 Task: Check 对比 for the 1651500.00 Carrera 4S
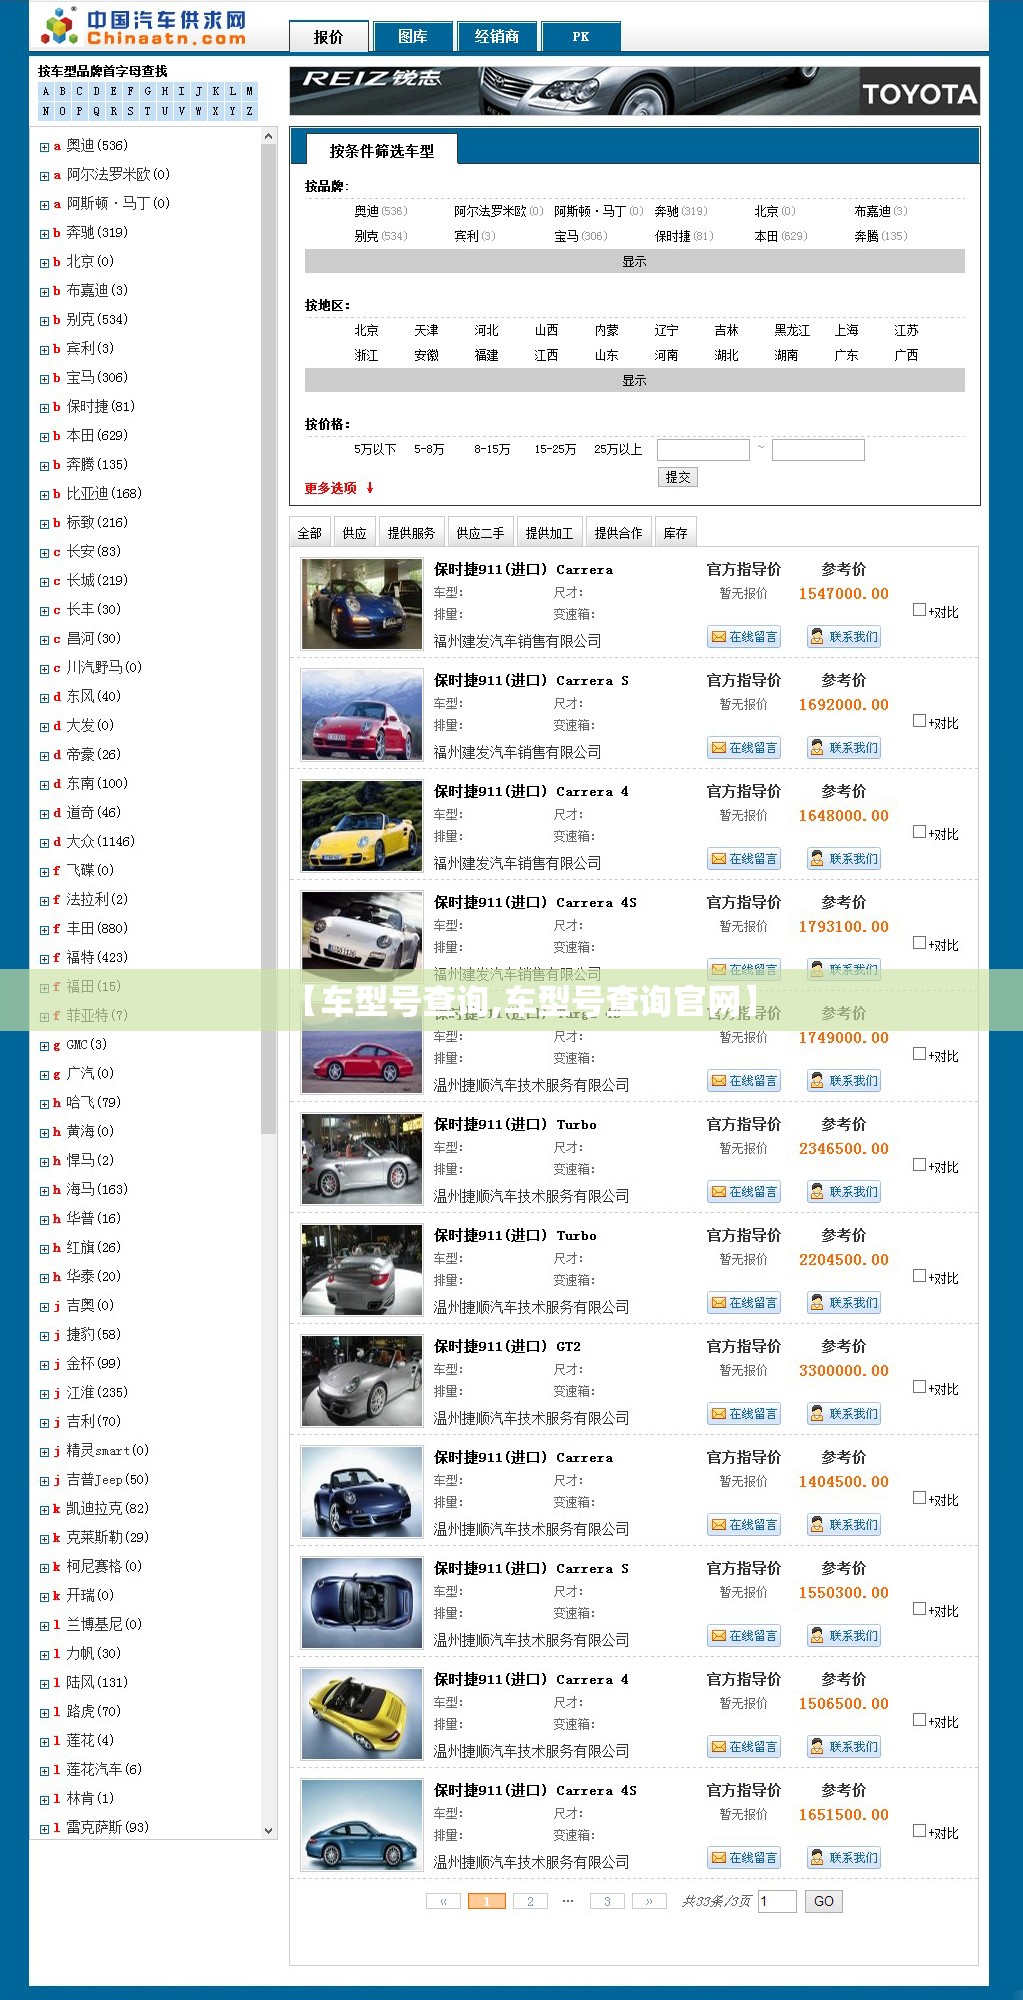click(919, 1830)
